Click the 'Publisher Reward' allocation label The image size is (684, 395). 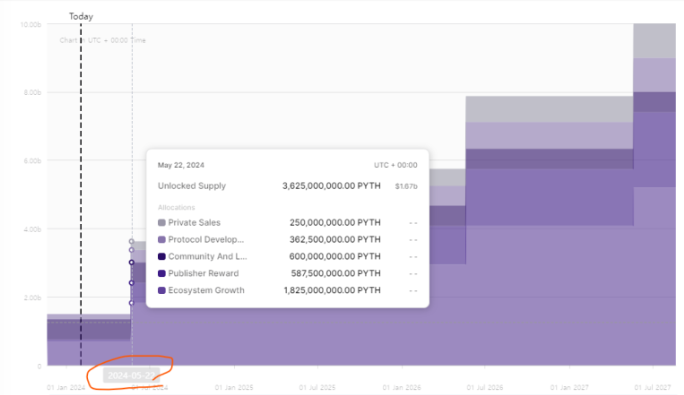[204, 274]
